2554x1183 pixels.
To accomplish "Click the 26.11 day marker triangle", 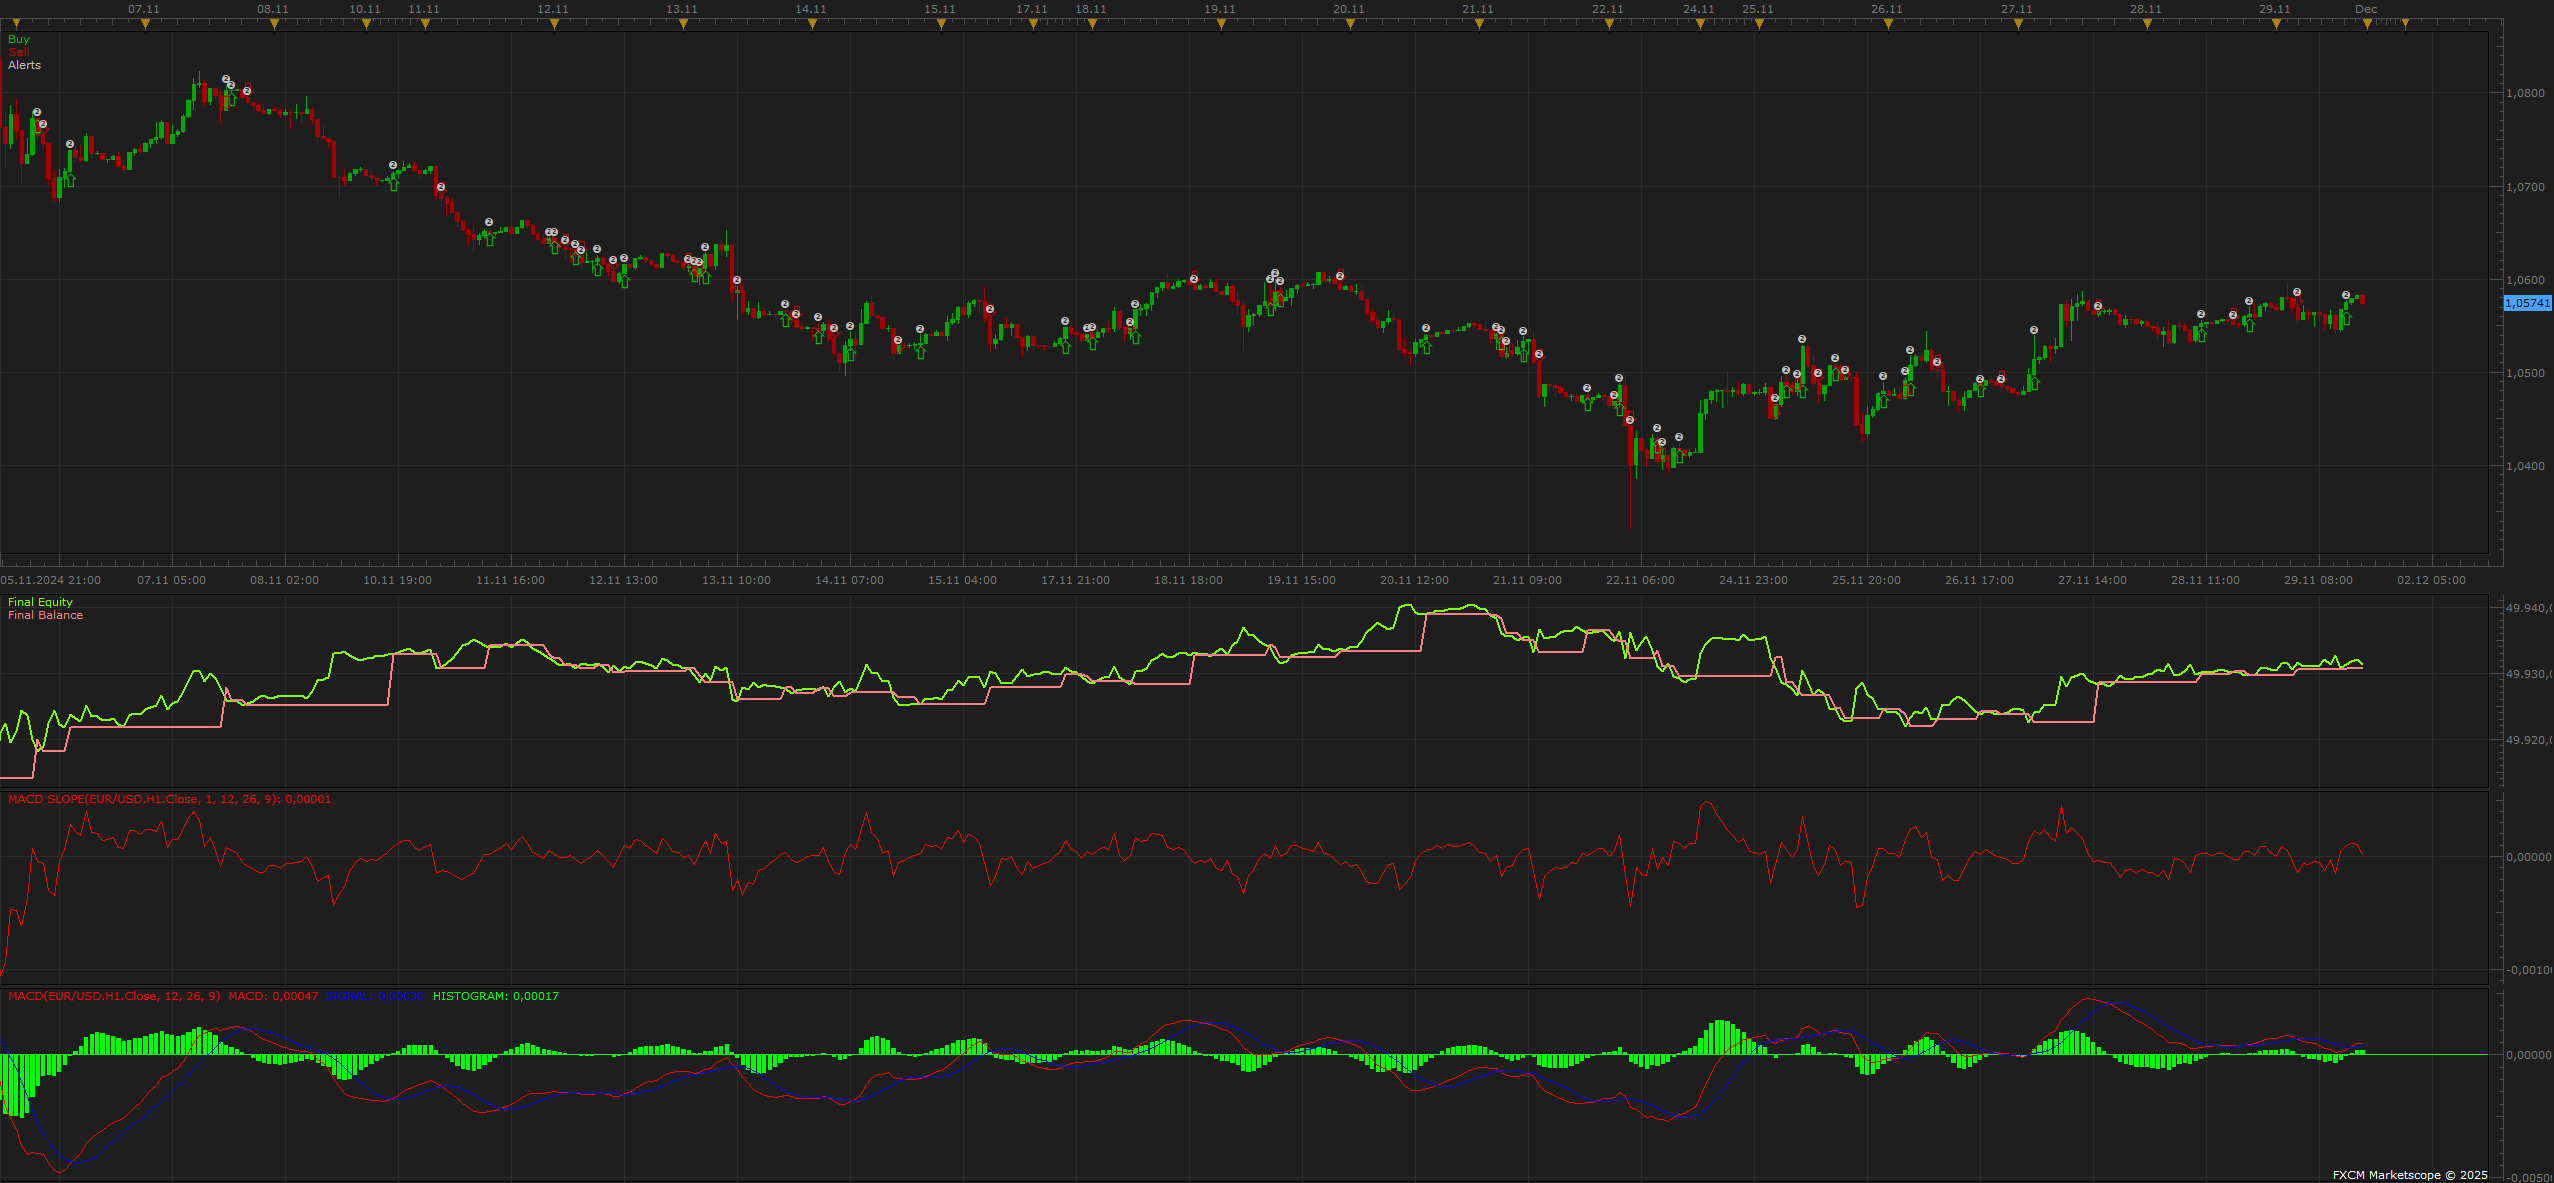I will point(1888,24).
